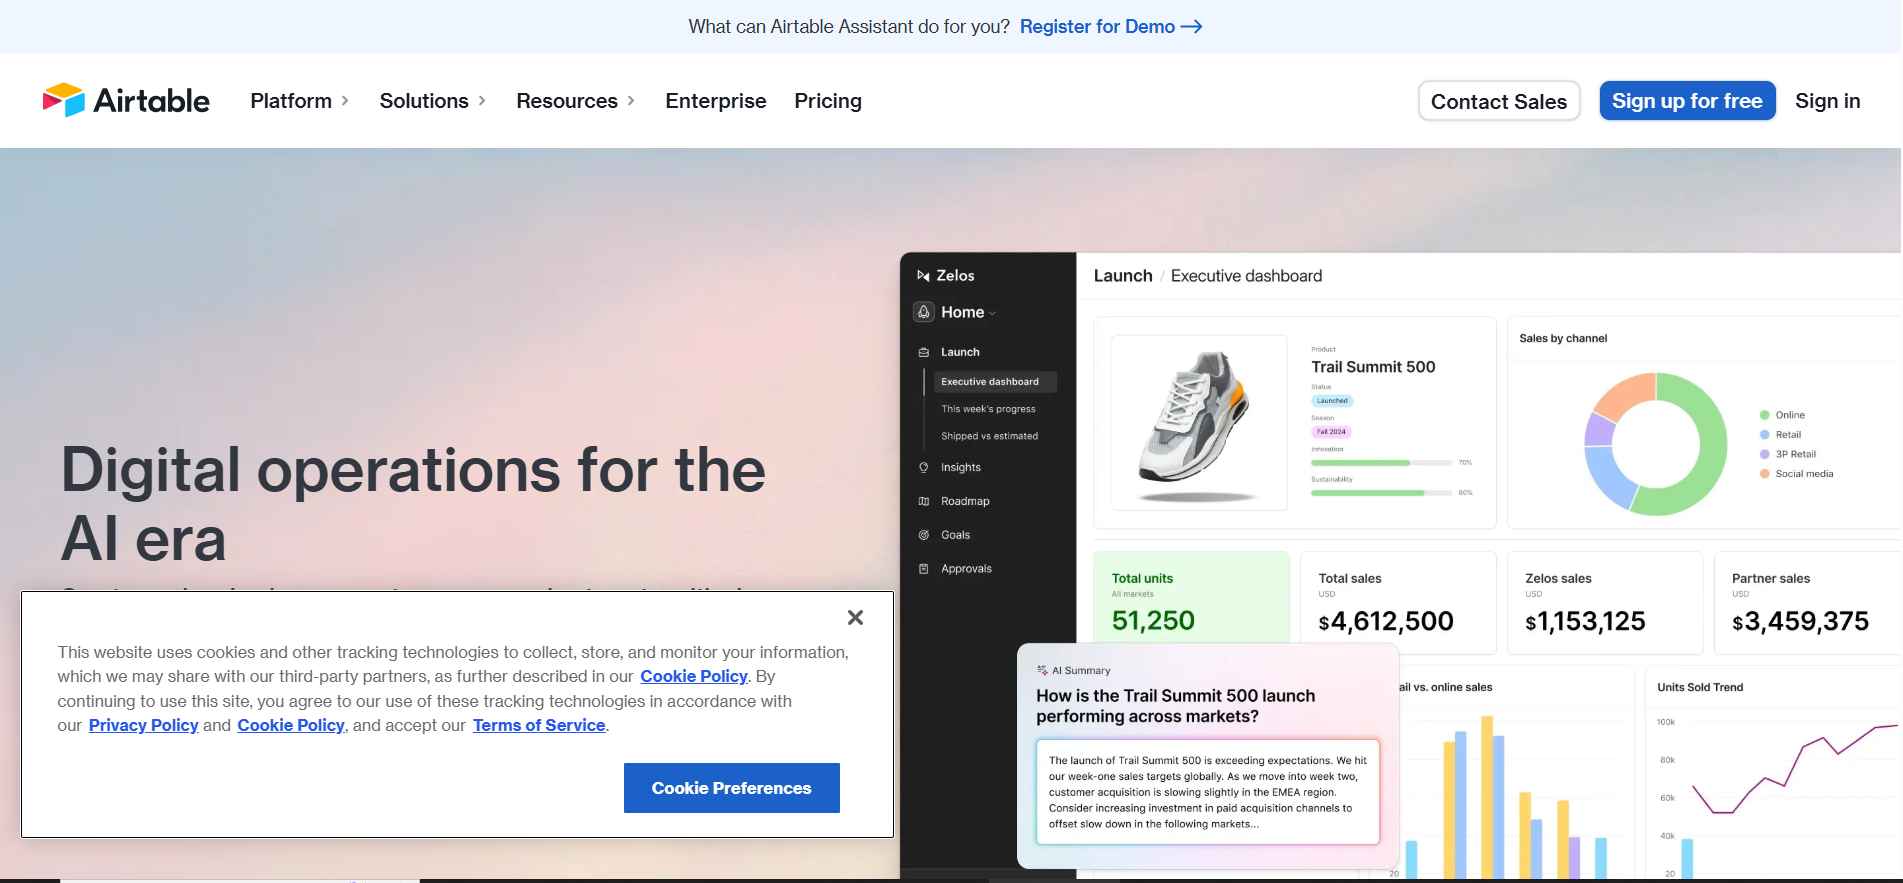Click the Launch breadcrumb in dashboard header
Image resolution: width=1903 pixels, height=883 pixels.
point(1123,276)
